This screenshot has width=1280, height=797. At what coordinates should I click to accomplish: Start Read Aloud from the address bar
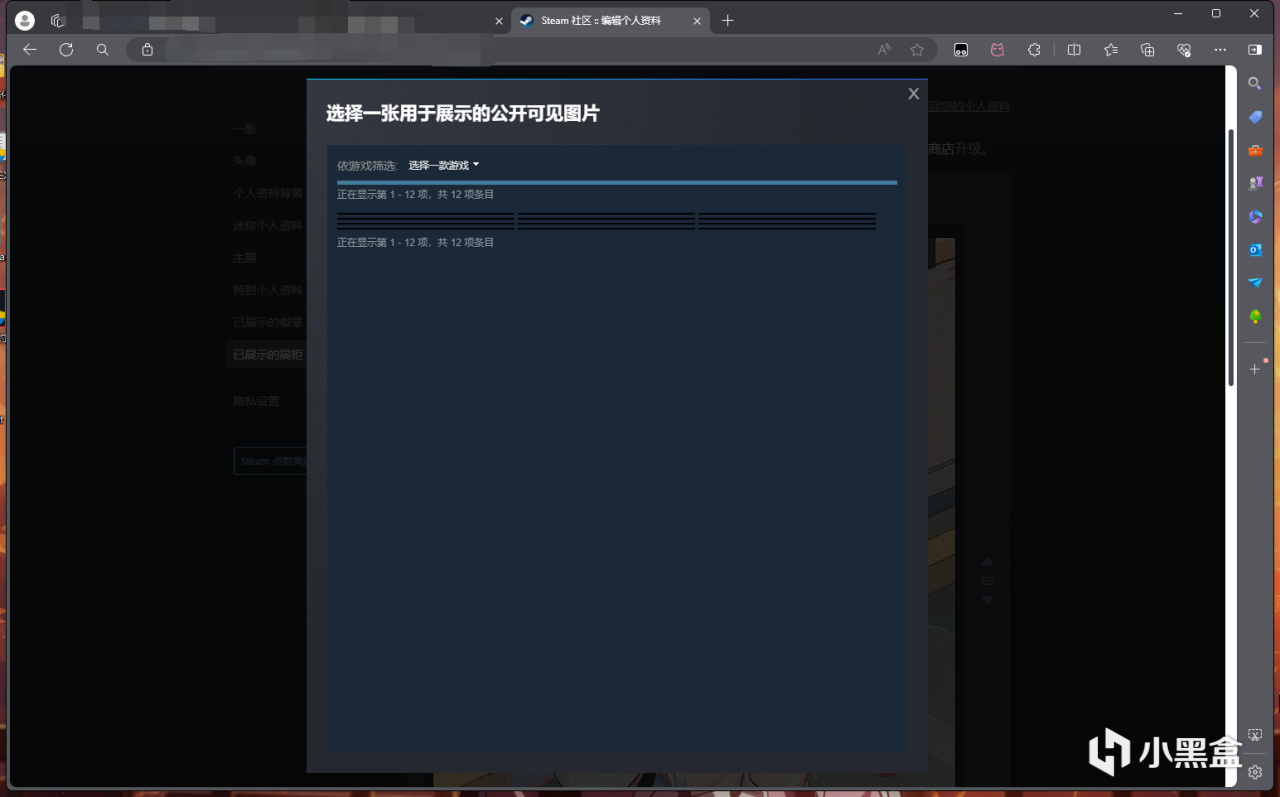[884, 49]
